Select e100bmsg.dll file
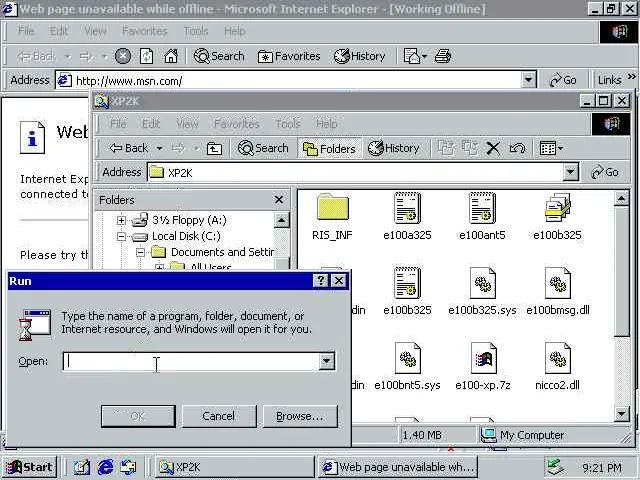 coord(558,291)
